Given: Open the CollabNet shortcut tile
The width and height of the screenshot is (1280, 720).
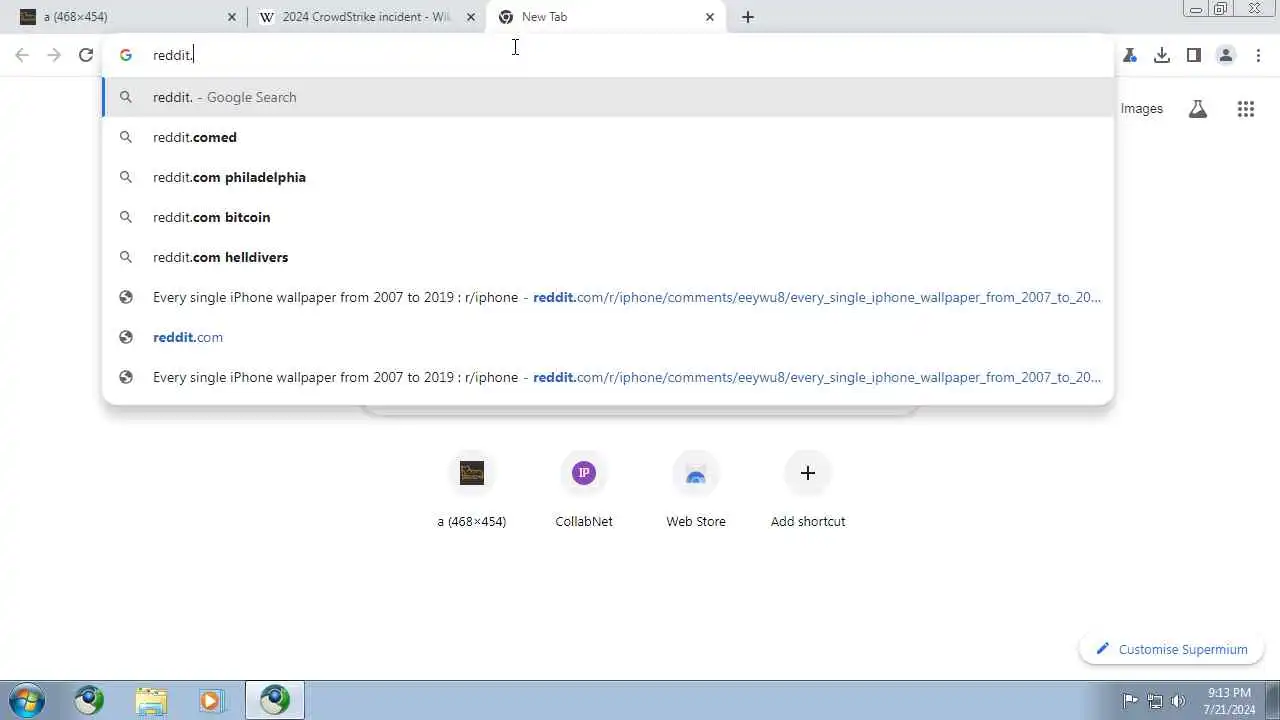Looking at the screenshot, I should pyautogui.click(x=584, y=490).
